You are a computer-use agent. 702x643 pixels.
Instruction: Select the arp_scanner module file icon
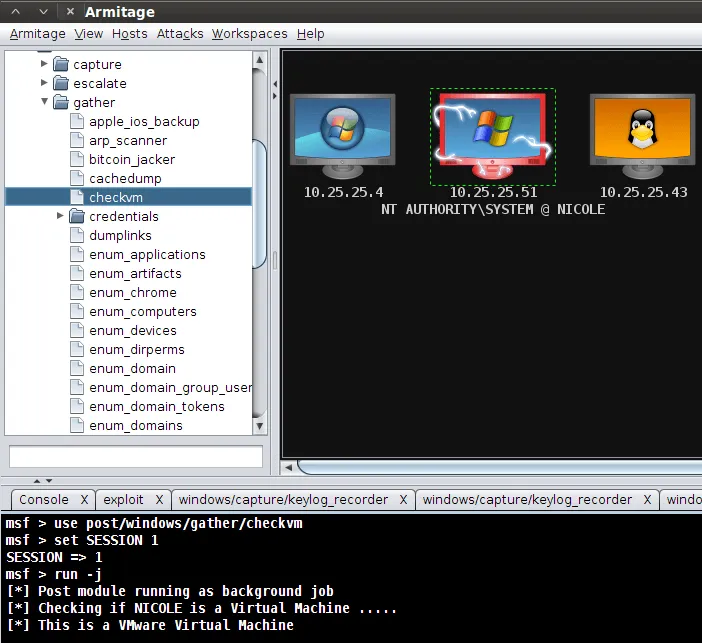point(77,141)
